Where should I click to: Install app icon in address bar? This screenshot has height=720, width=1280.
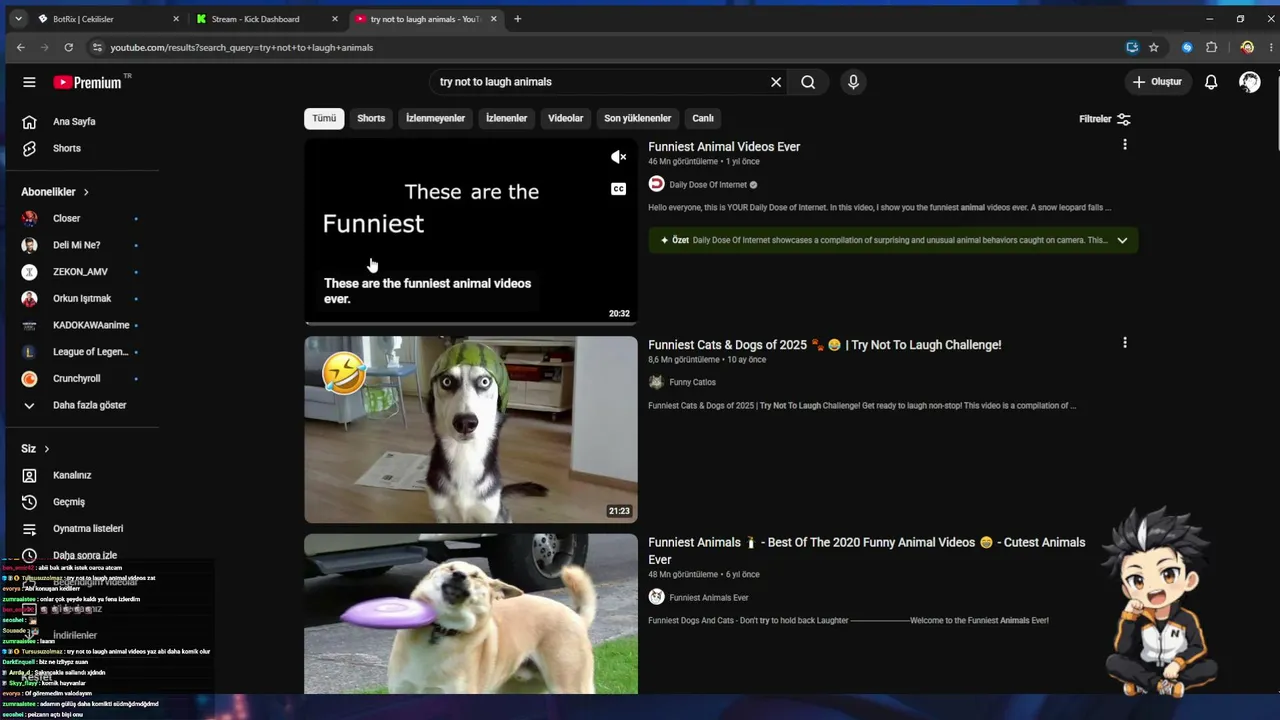[x=1132, y=47]
